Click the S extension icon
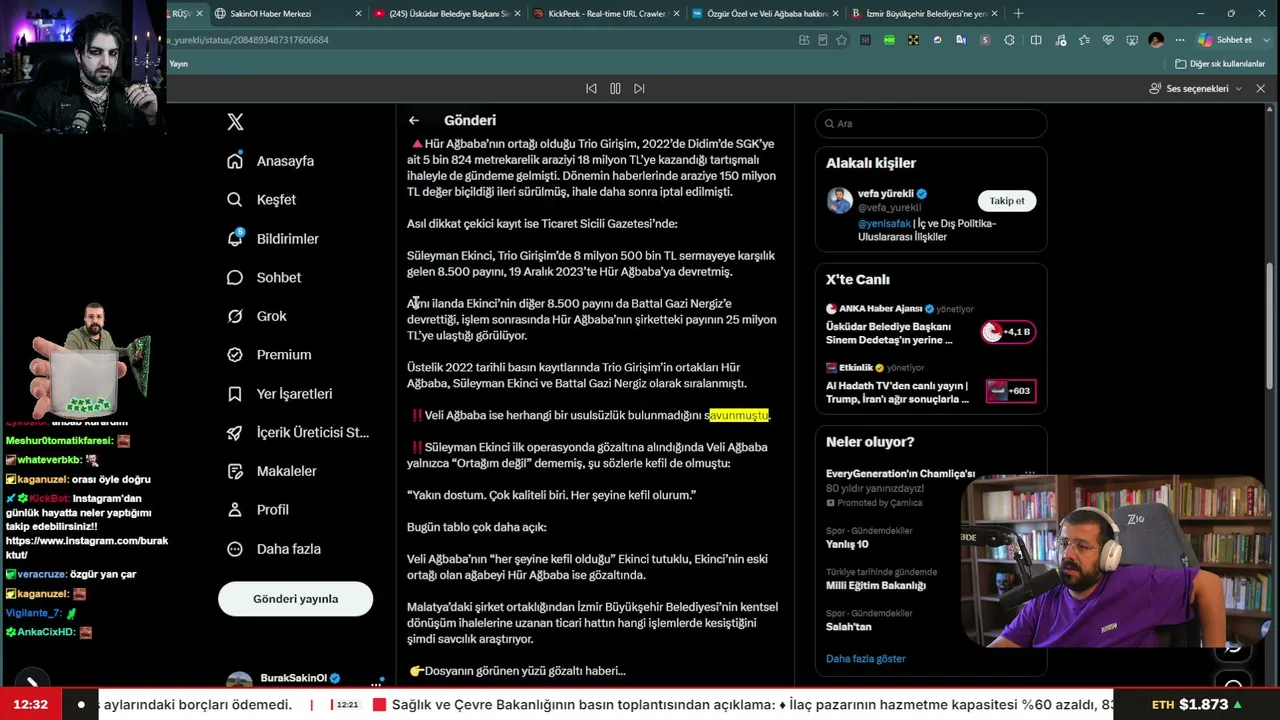This screenshot has height=720, width=1280. 985,40
